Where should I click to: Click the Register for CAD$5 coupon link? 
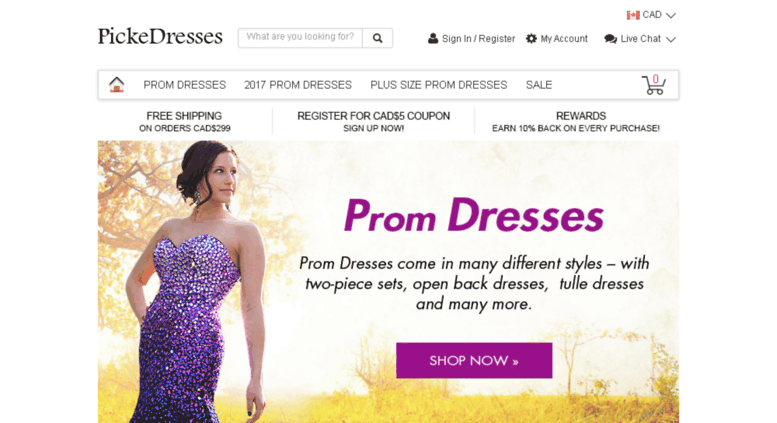coord(374,122)
